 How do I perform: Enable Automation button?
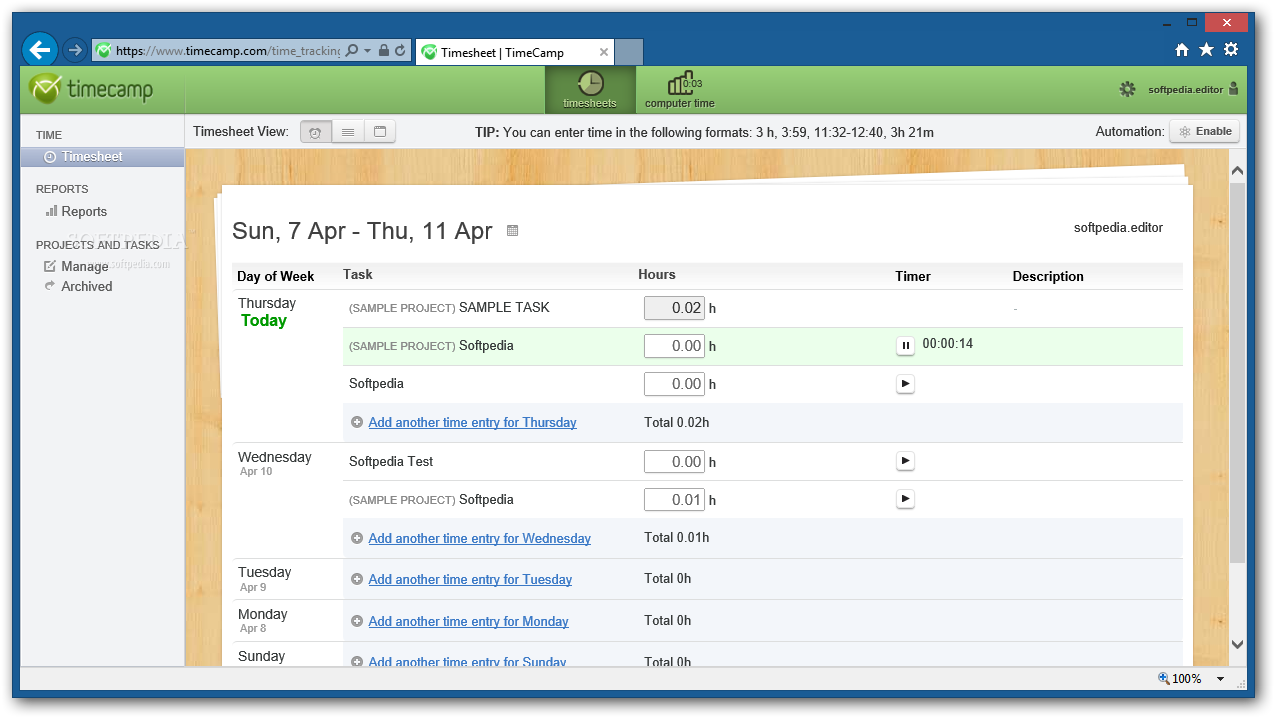tap(1205, 131)
